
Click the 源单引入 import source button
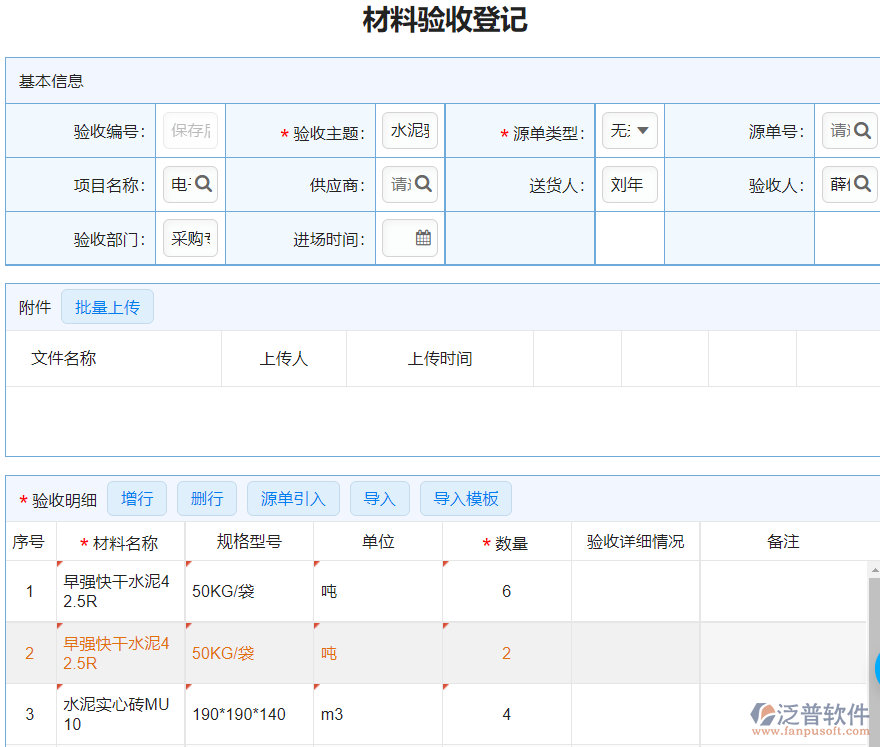[293, 498]
